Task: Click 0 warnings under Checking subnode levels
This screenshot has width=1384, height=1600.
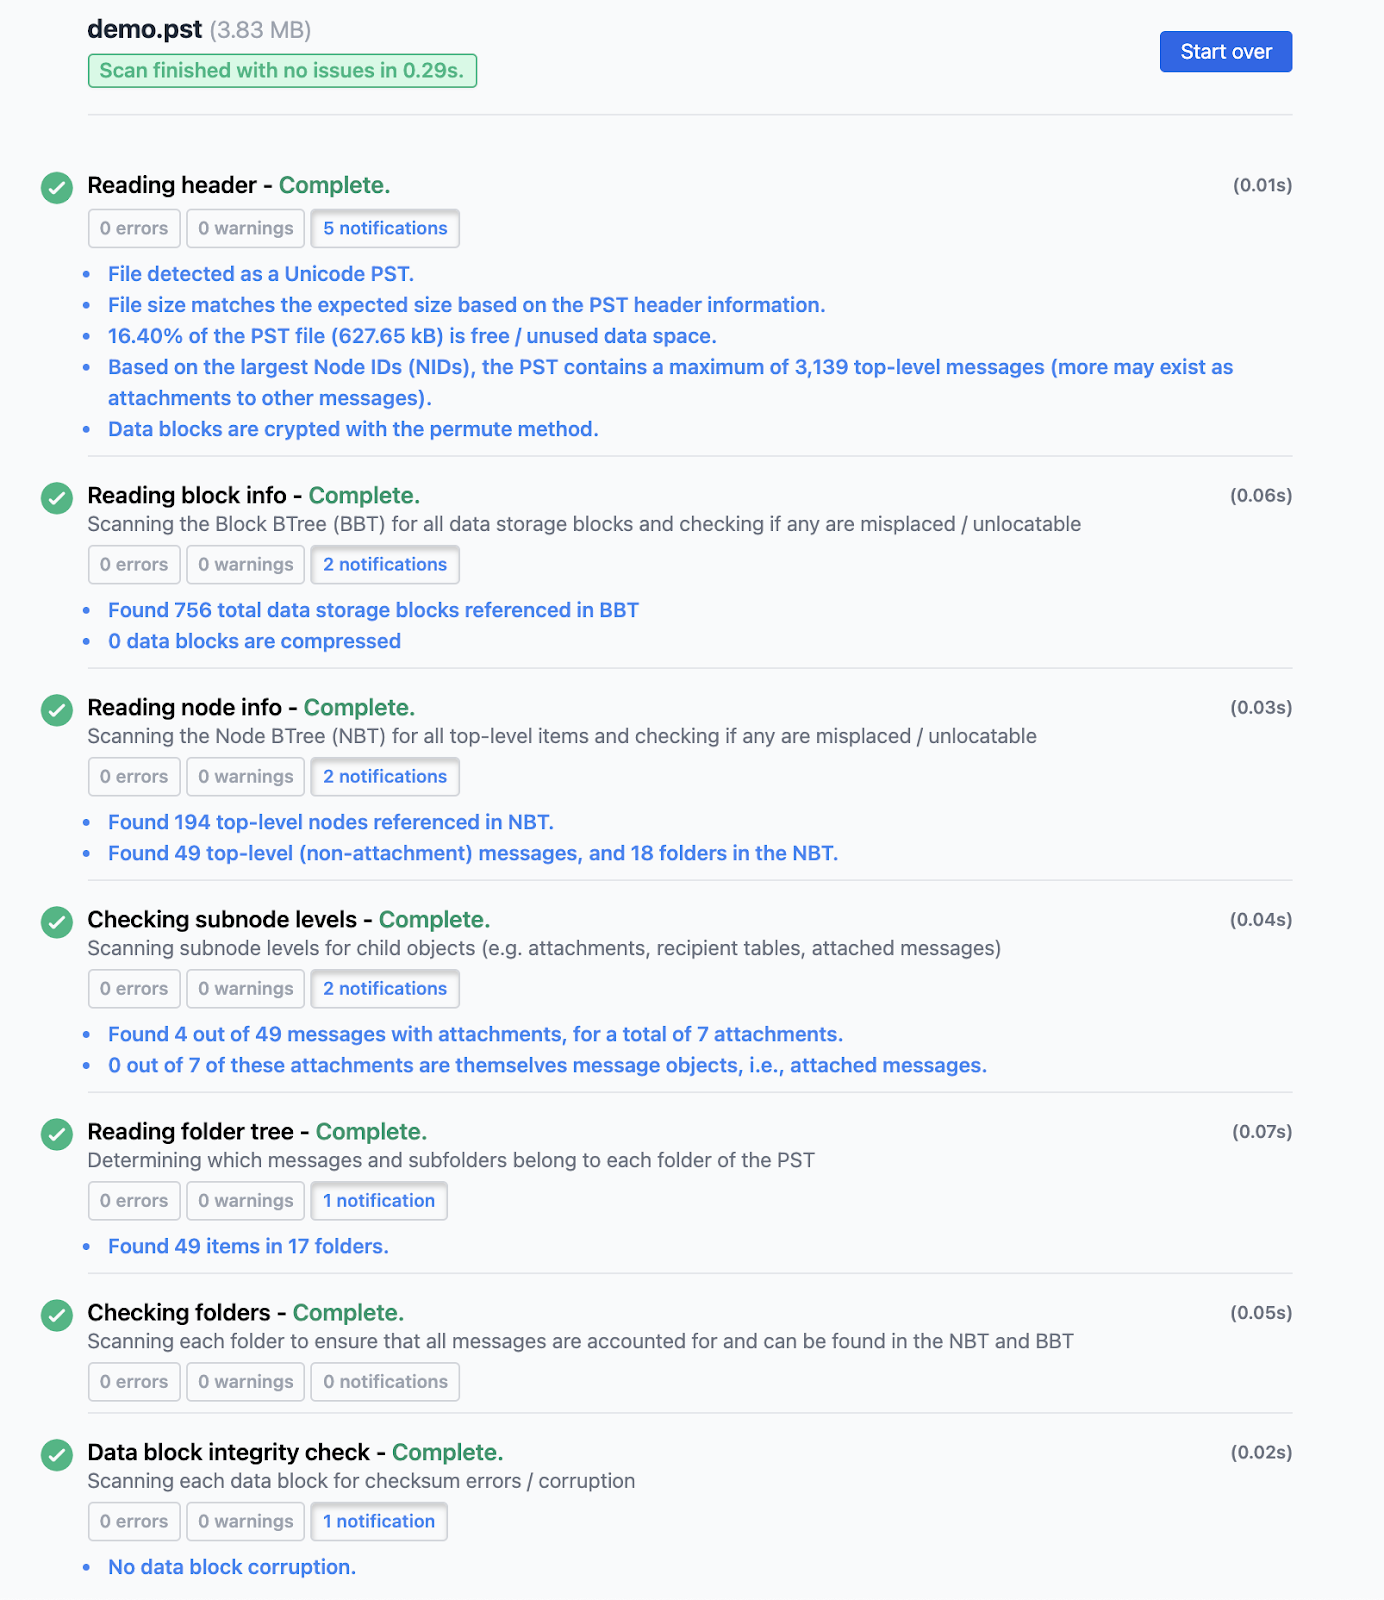Action: [245, 989]
